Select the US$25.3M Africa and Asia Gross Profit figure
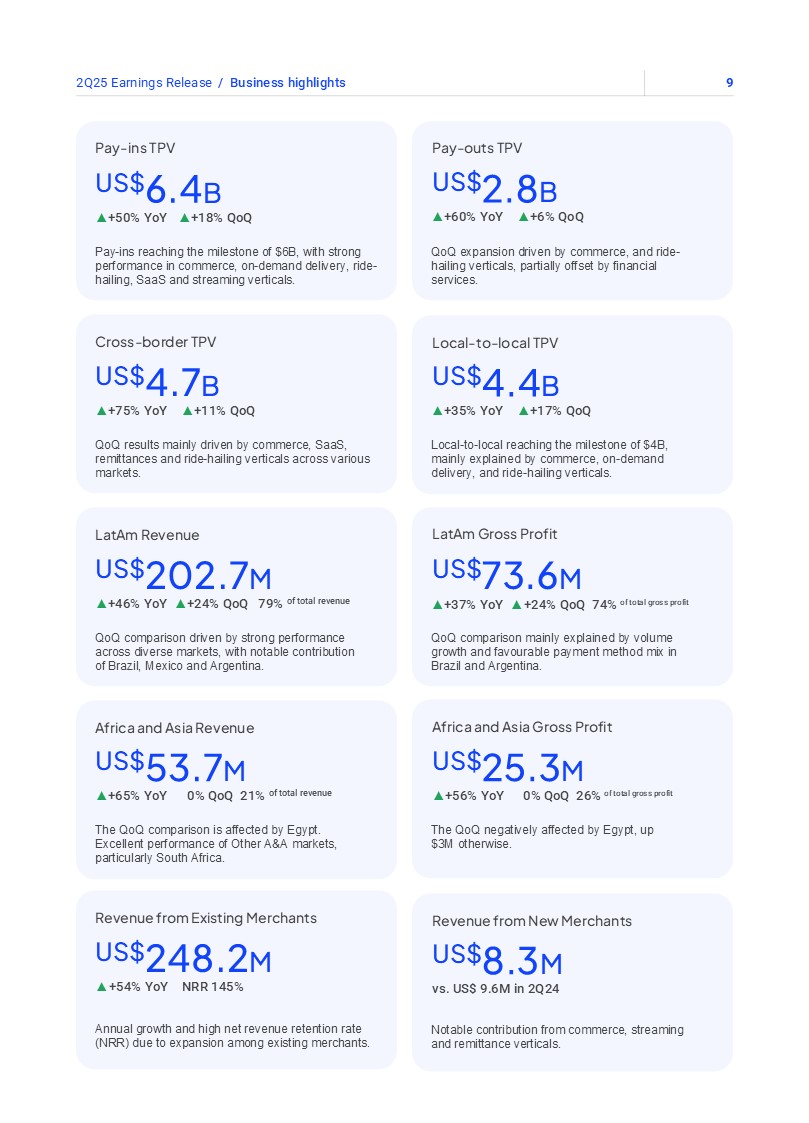 point(507,767)
